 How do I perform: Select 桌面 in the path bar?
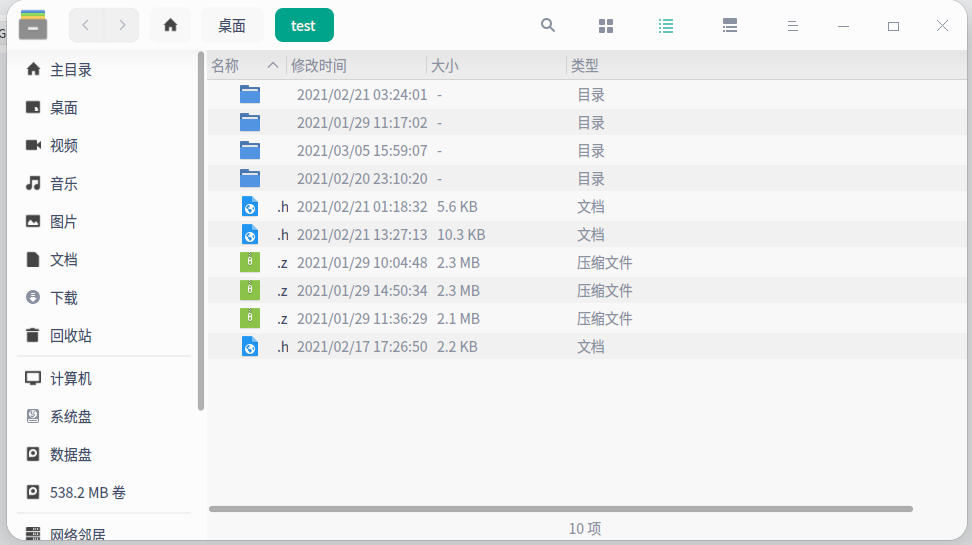pyautogui.click(x=232, y=25)
